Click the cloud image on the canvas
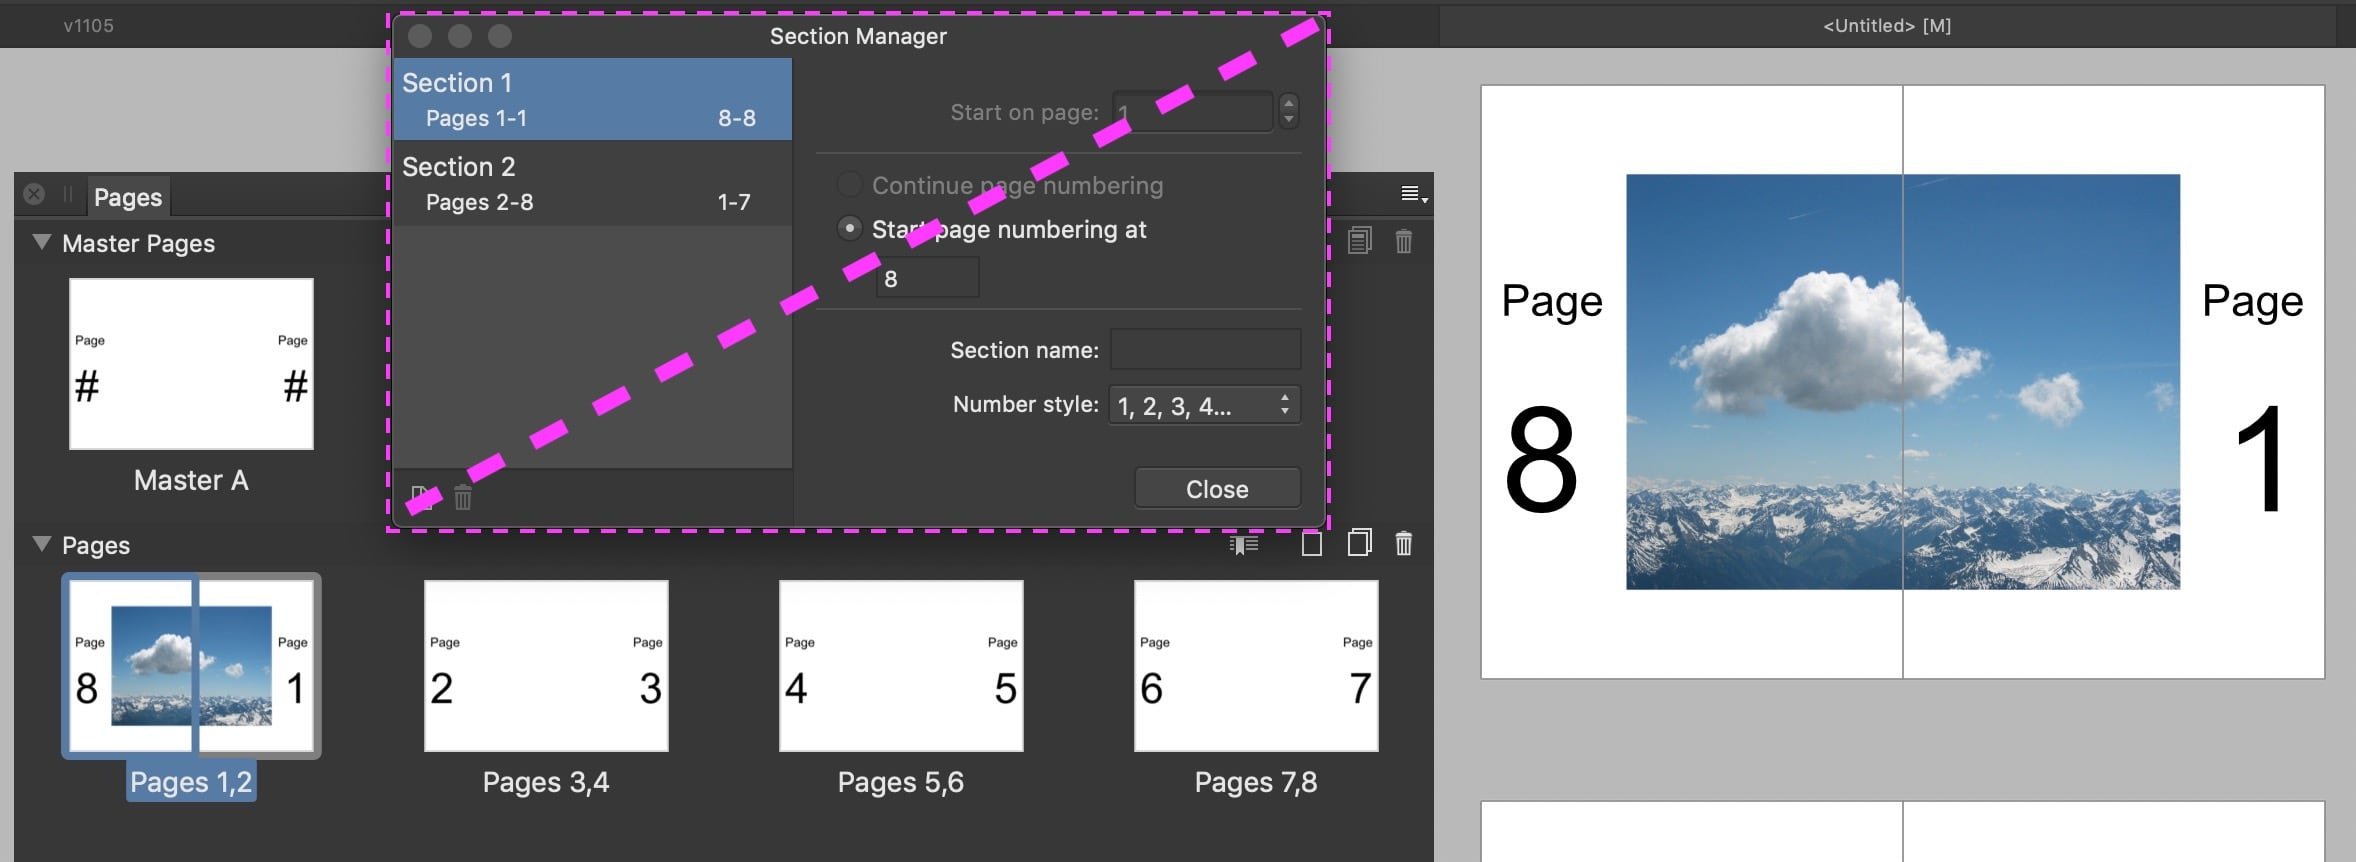The height and width of the screenshot is (862, 2356). [1903, 382]
